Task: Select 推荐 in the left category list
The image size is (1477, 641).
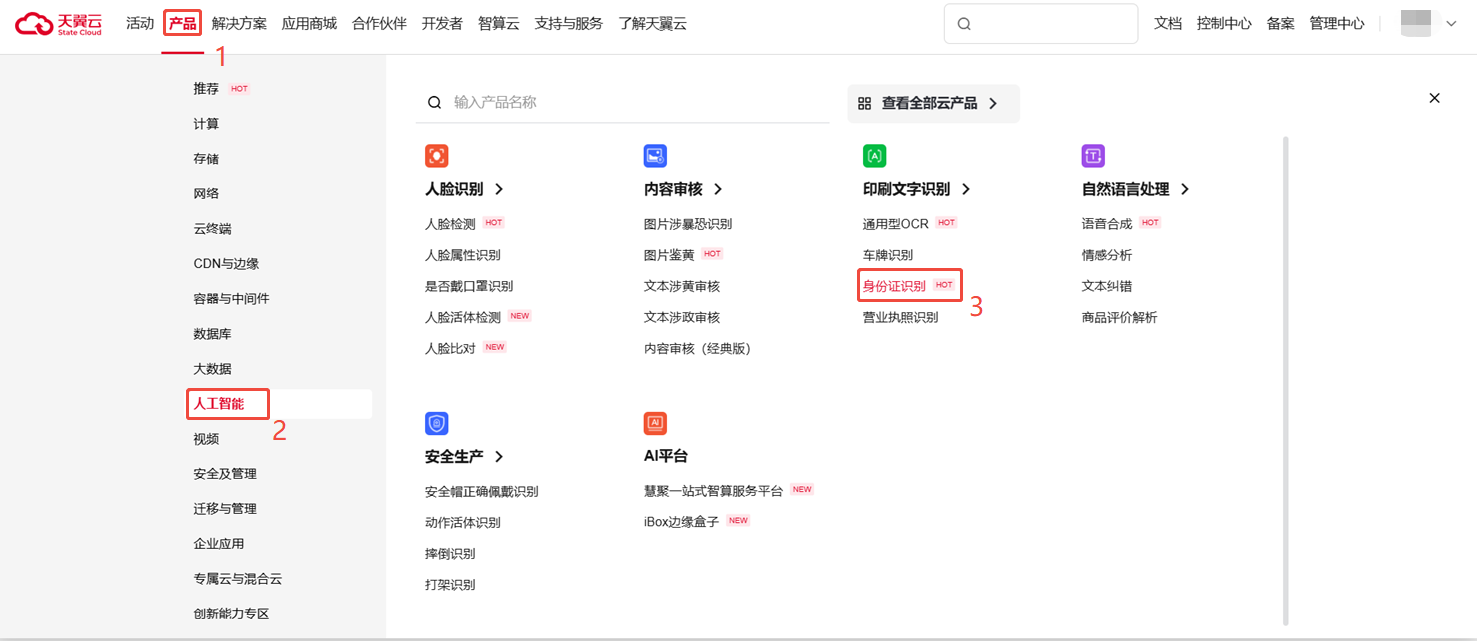Action: tap(206, 89)
